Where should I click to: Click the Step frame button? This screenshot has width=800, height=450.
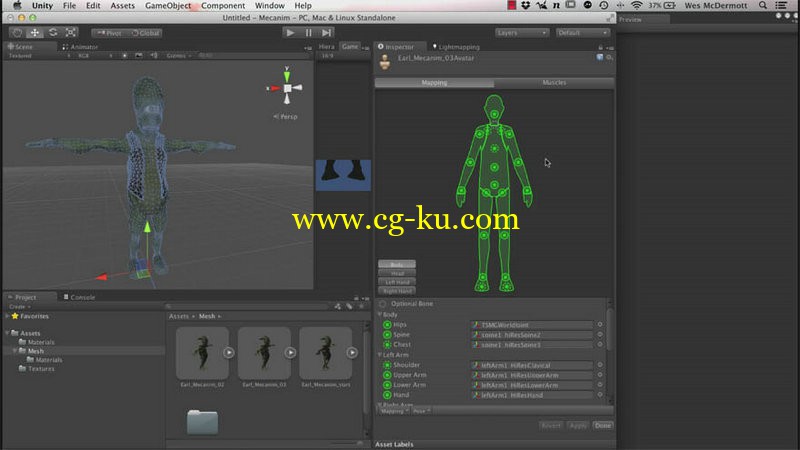coord(326,33)
